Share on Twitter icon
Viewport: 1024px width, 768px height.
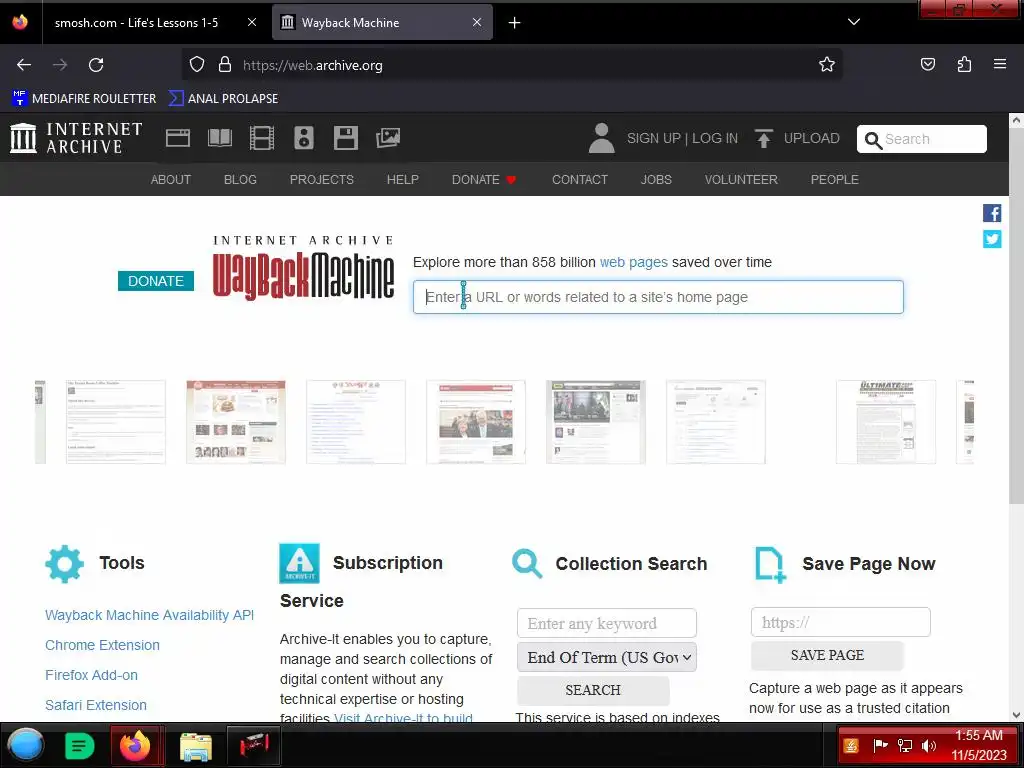[x=992, y=239]
